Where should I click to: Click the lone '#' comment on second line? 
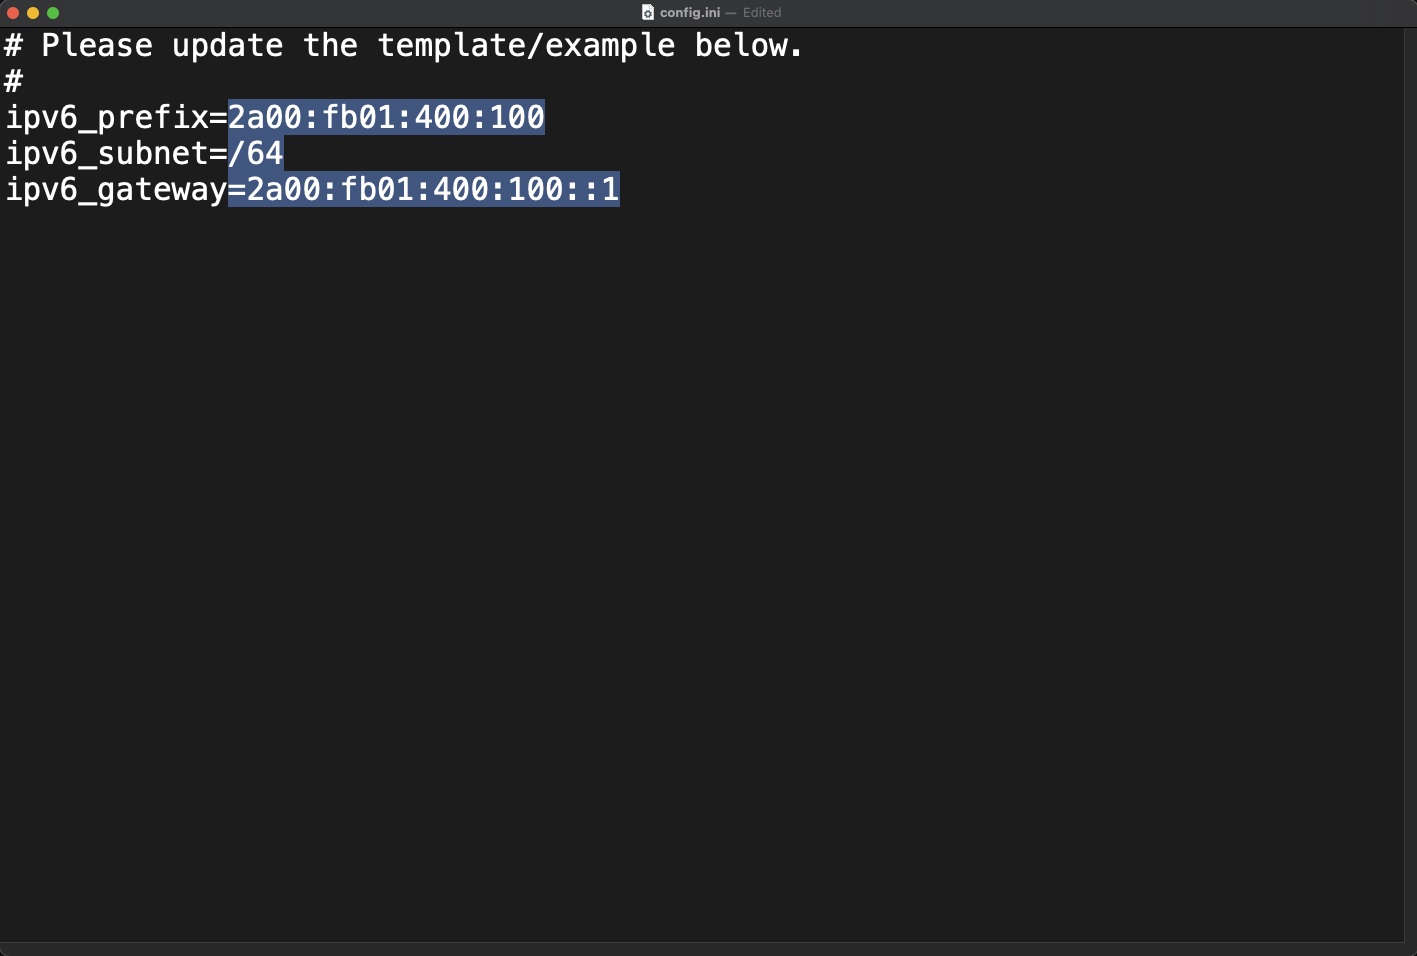14,81
